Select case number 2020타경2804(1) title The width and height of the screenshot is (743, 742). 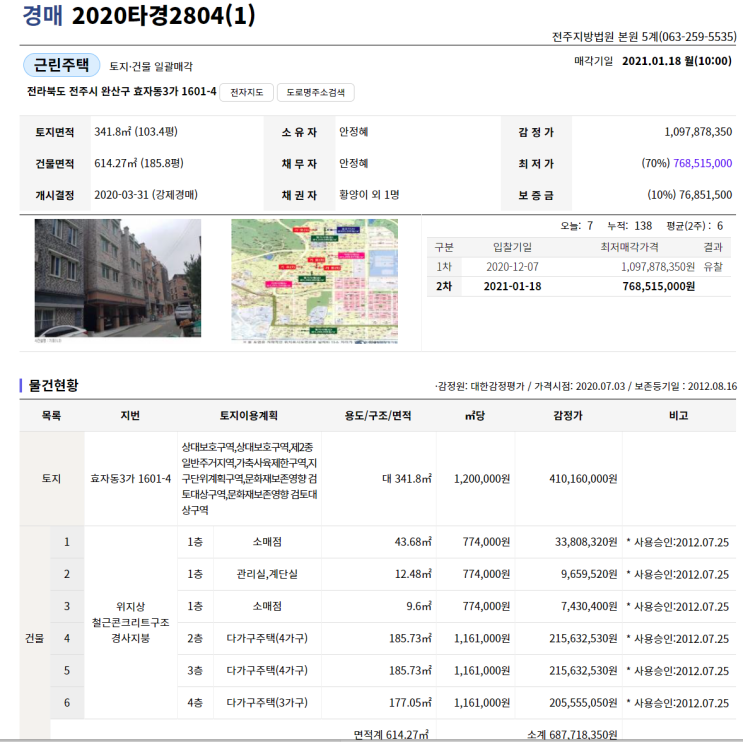coord(163,15)
